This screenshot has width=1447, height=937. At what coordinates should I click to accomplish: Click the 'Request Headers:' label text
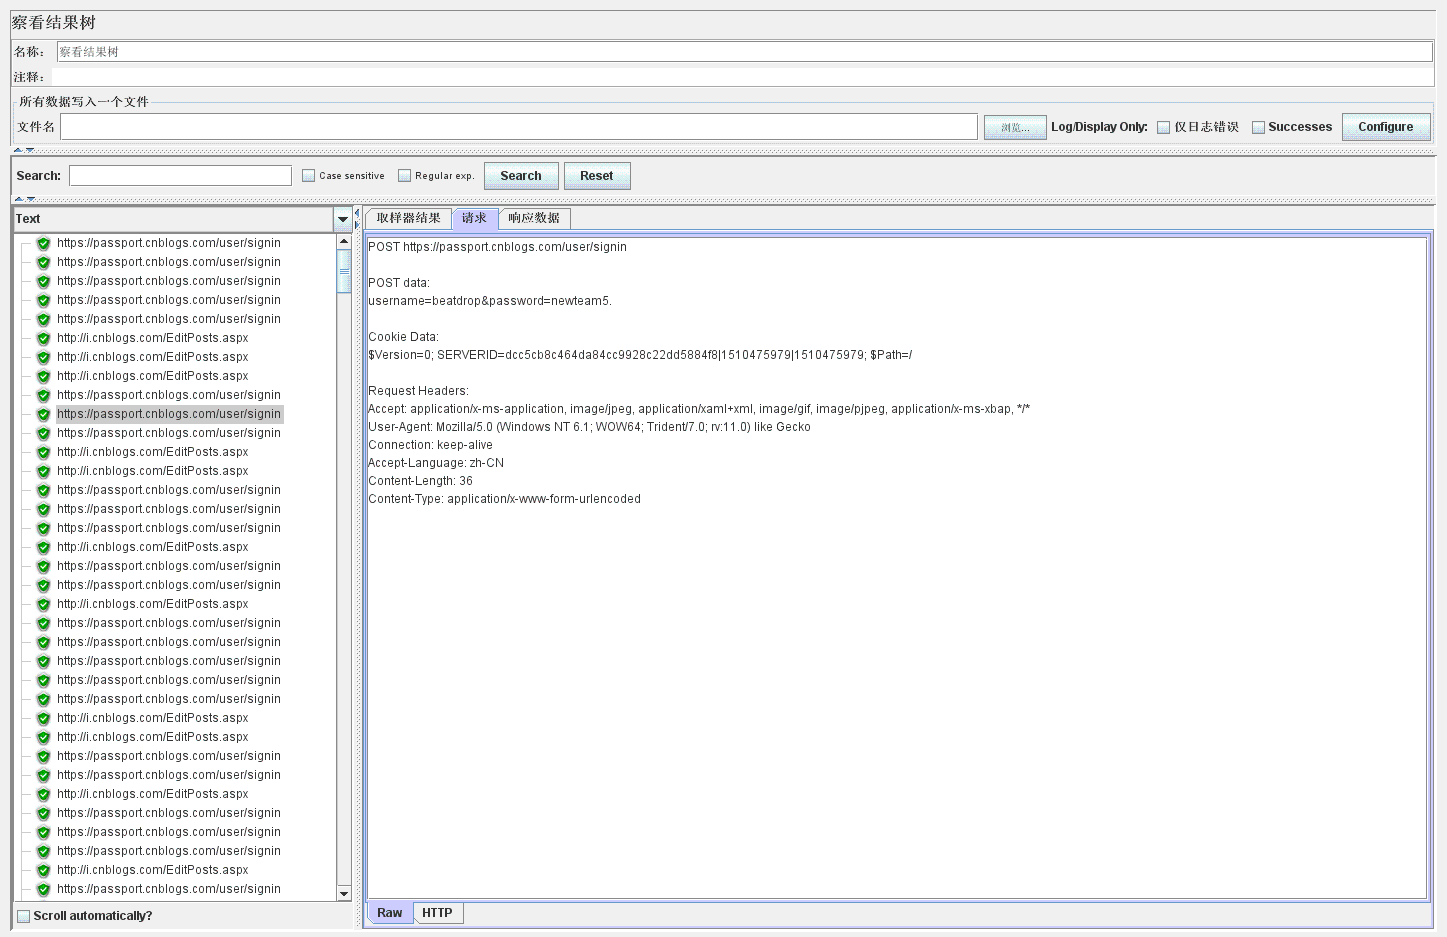point(418,391)
